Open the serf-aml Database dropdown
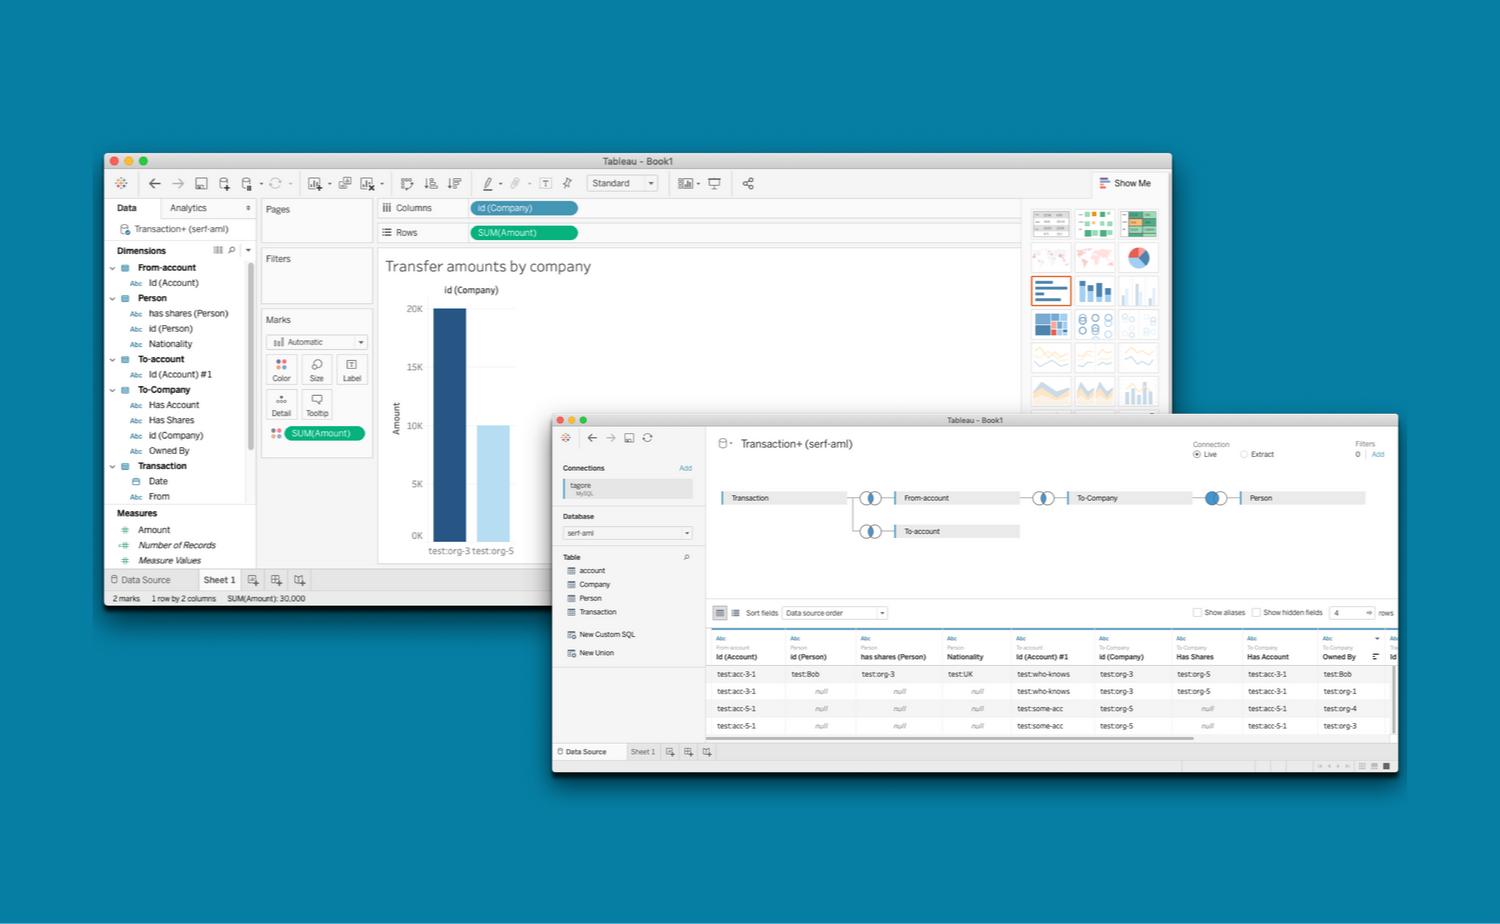Viewport: 1500px width, 924px height. click(627, 533)
